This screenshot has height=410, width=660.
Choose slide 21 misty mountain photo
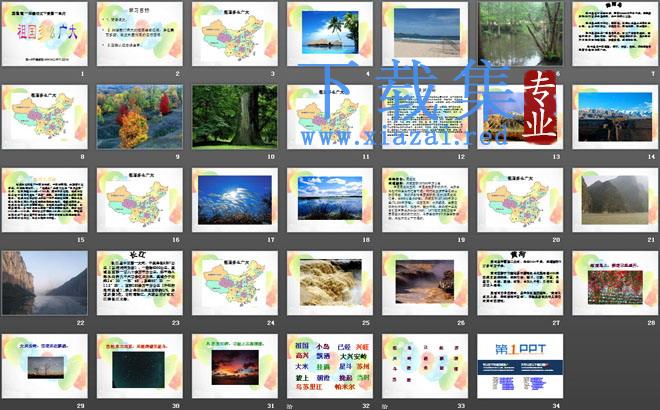(615, 200)
